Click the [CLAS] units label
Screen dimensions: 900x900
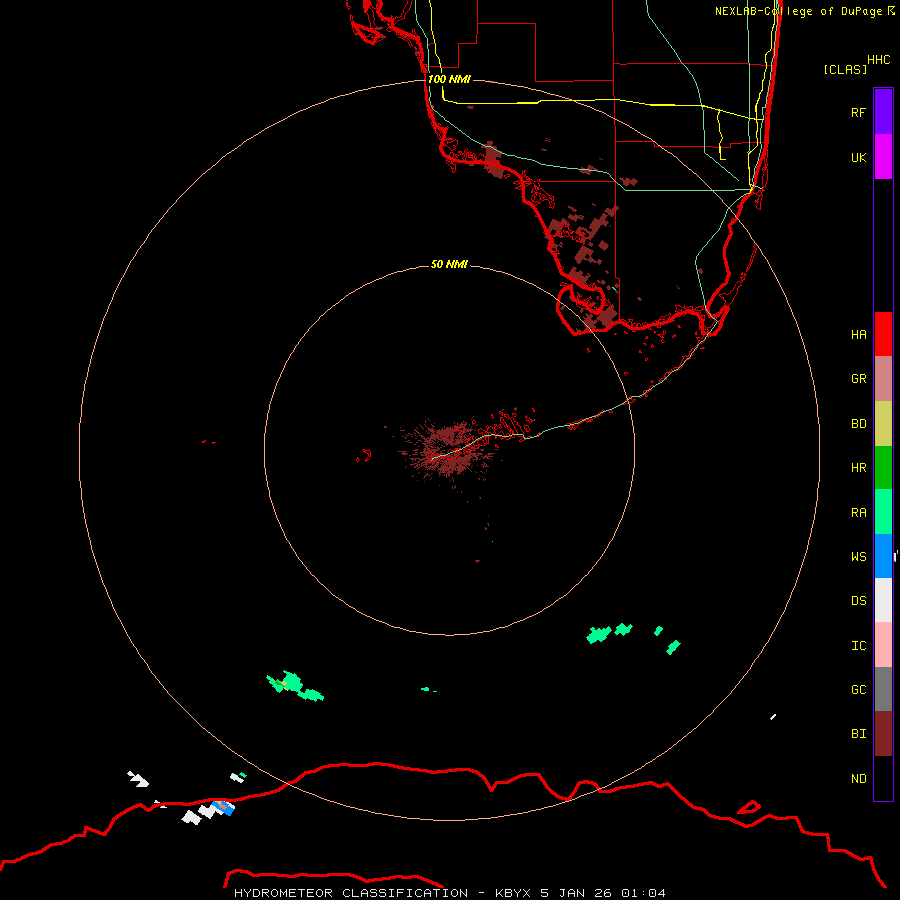pyautogui.click(x=845, y=69)
